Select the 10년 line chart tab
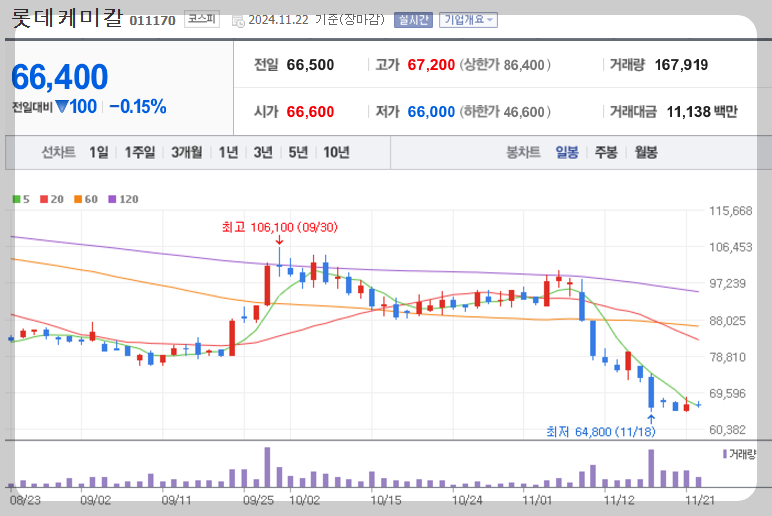Screen dimensions: 772x516 coord(336,153)
